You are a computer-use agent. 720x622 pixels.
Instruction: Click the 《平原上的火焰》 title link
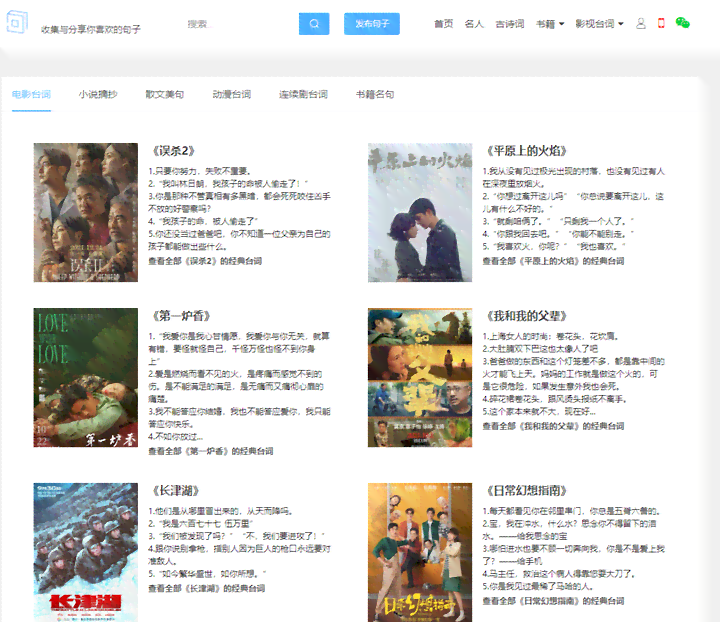pyautogui.click(x=527, y=151)
